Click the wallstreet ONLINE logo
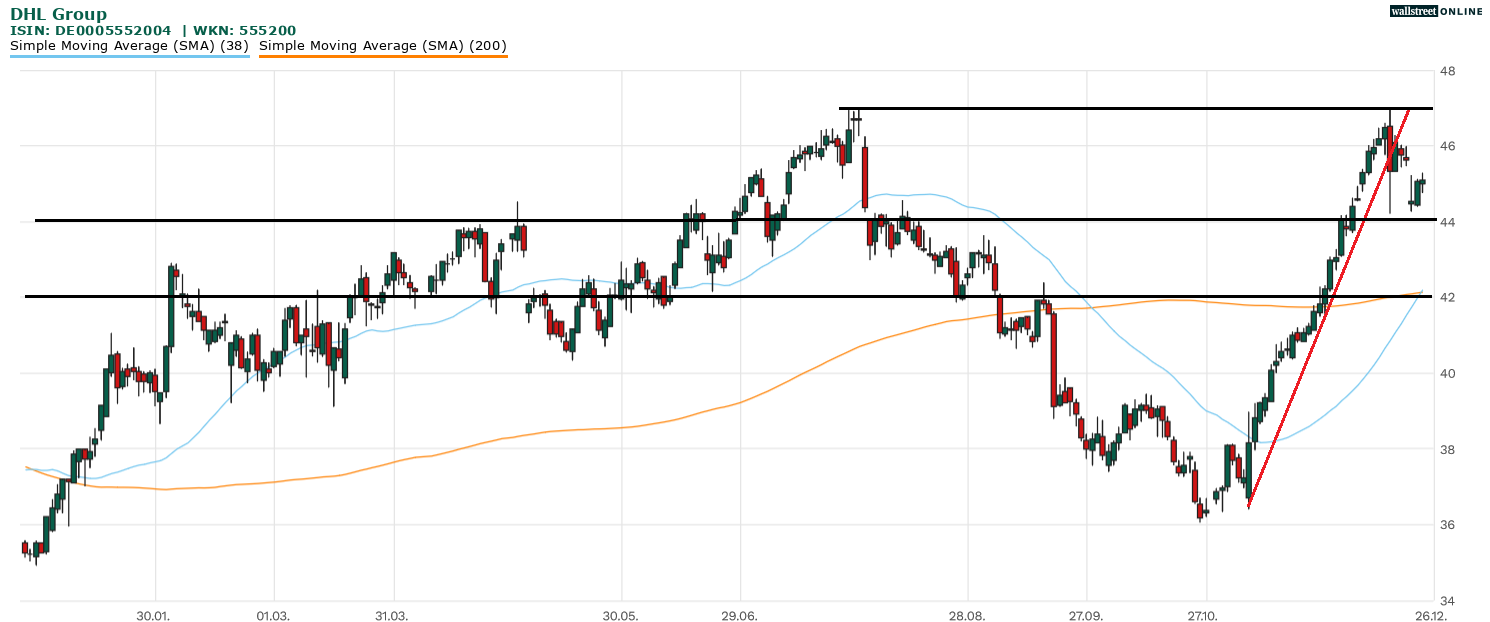Image resolution: width=1490 pixels, height=622 pixels. [1436, 11]
